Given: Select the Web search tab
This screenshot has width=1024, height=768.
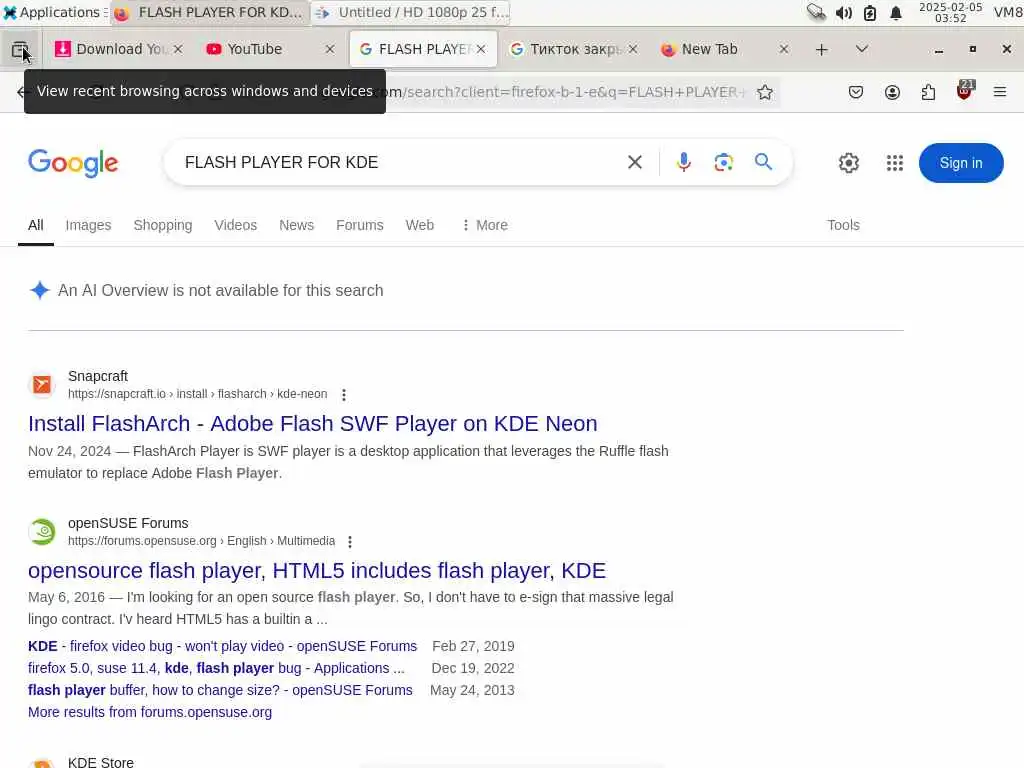Looking at the screenshot, I should tap(419, 225).
